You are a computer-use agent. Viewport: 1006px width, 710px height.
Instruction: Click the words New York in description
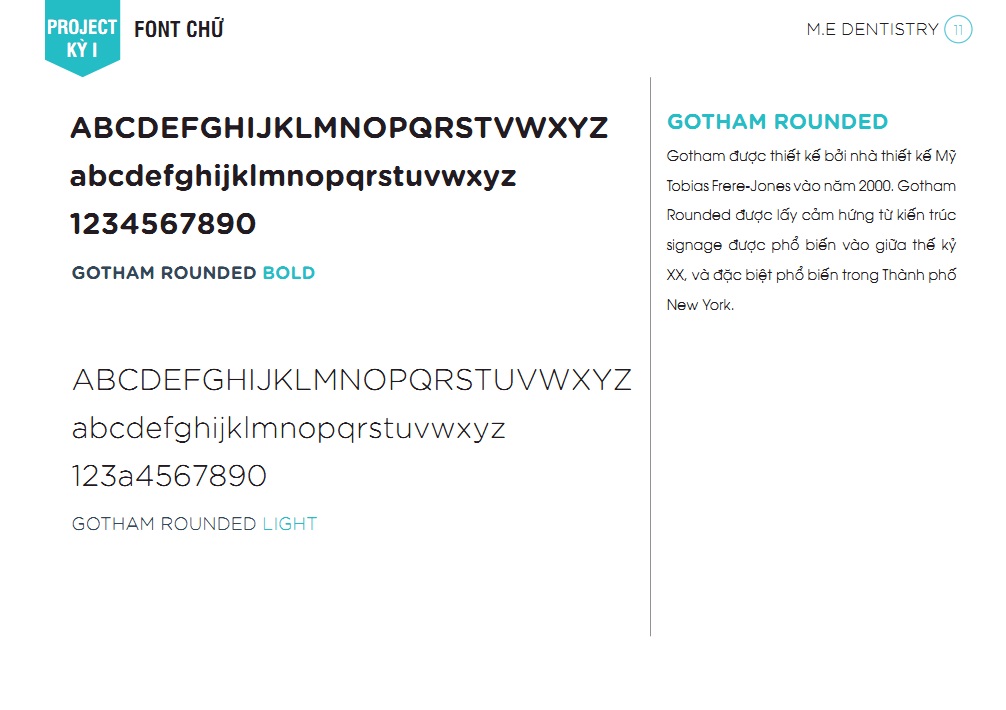pyautogui.click(x=699, y=305)
